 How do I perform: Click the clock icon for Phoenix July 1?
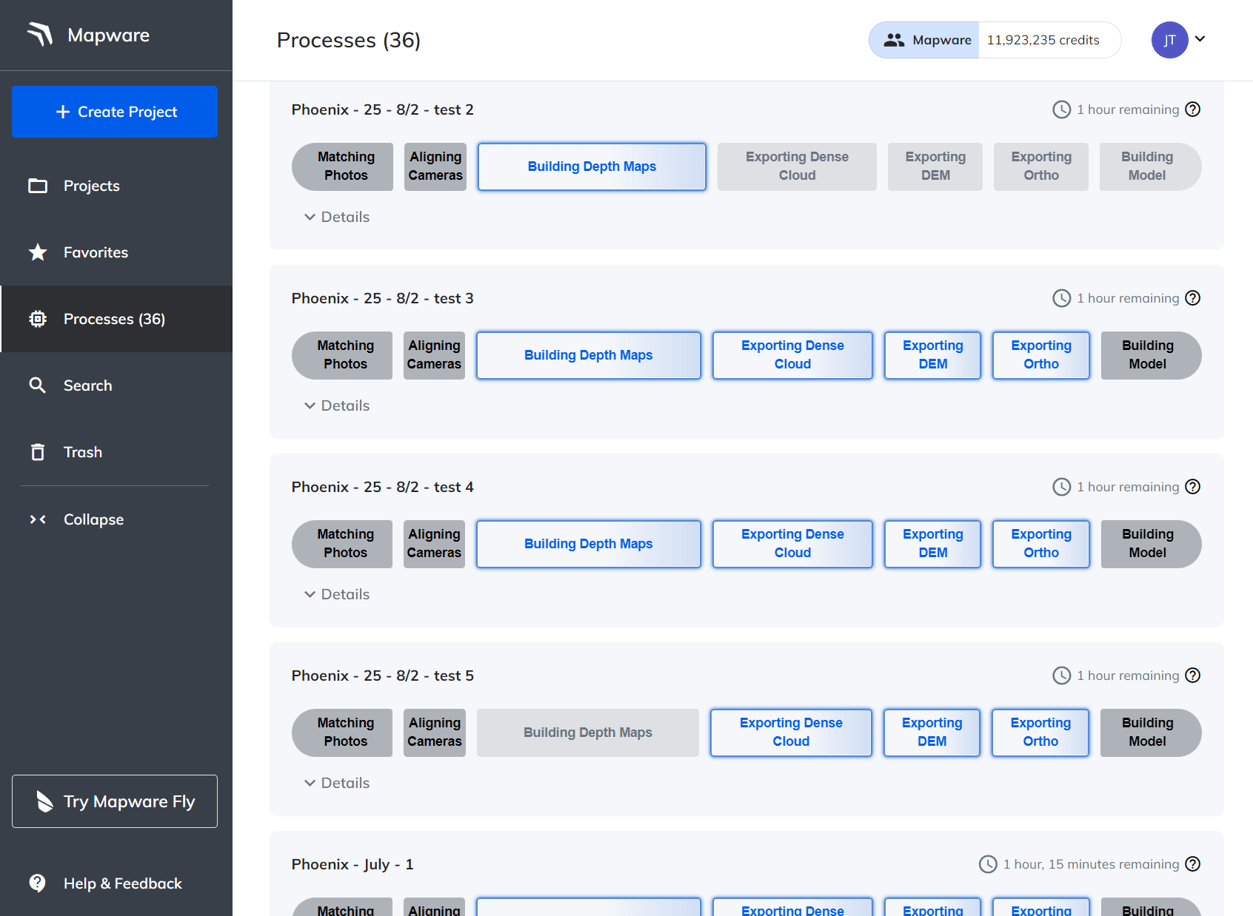click(x=987, y=864)
